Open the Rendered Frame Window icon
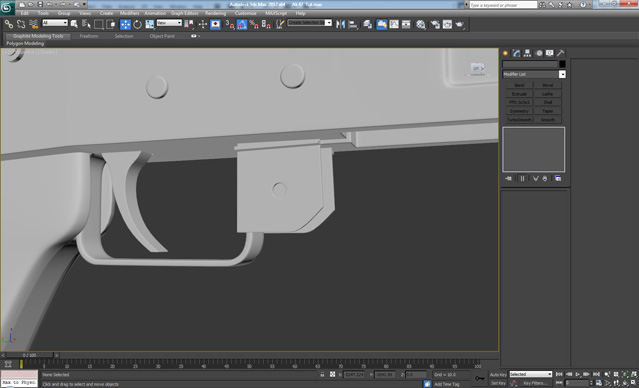This screenshot has width=639, height=388. [447, 24]
